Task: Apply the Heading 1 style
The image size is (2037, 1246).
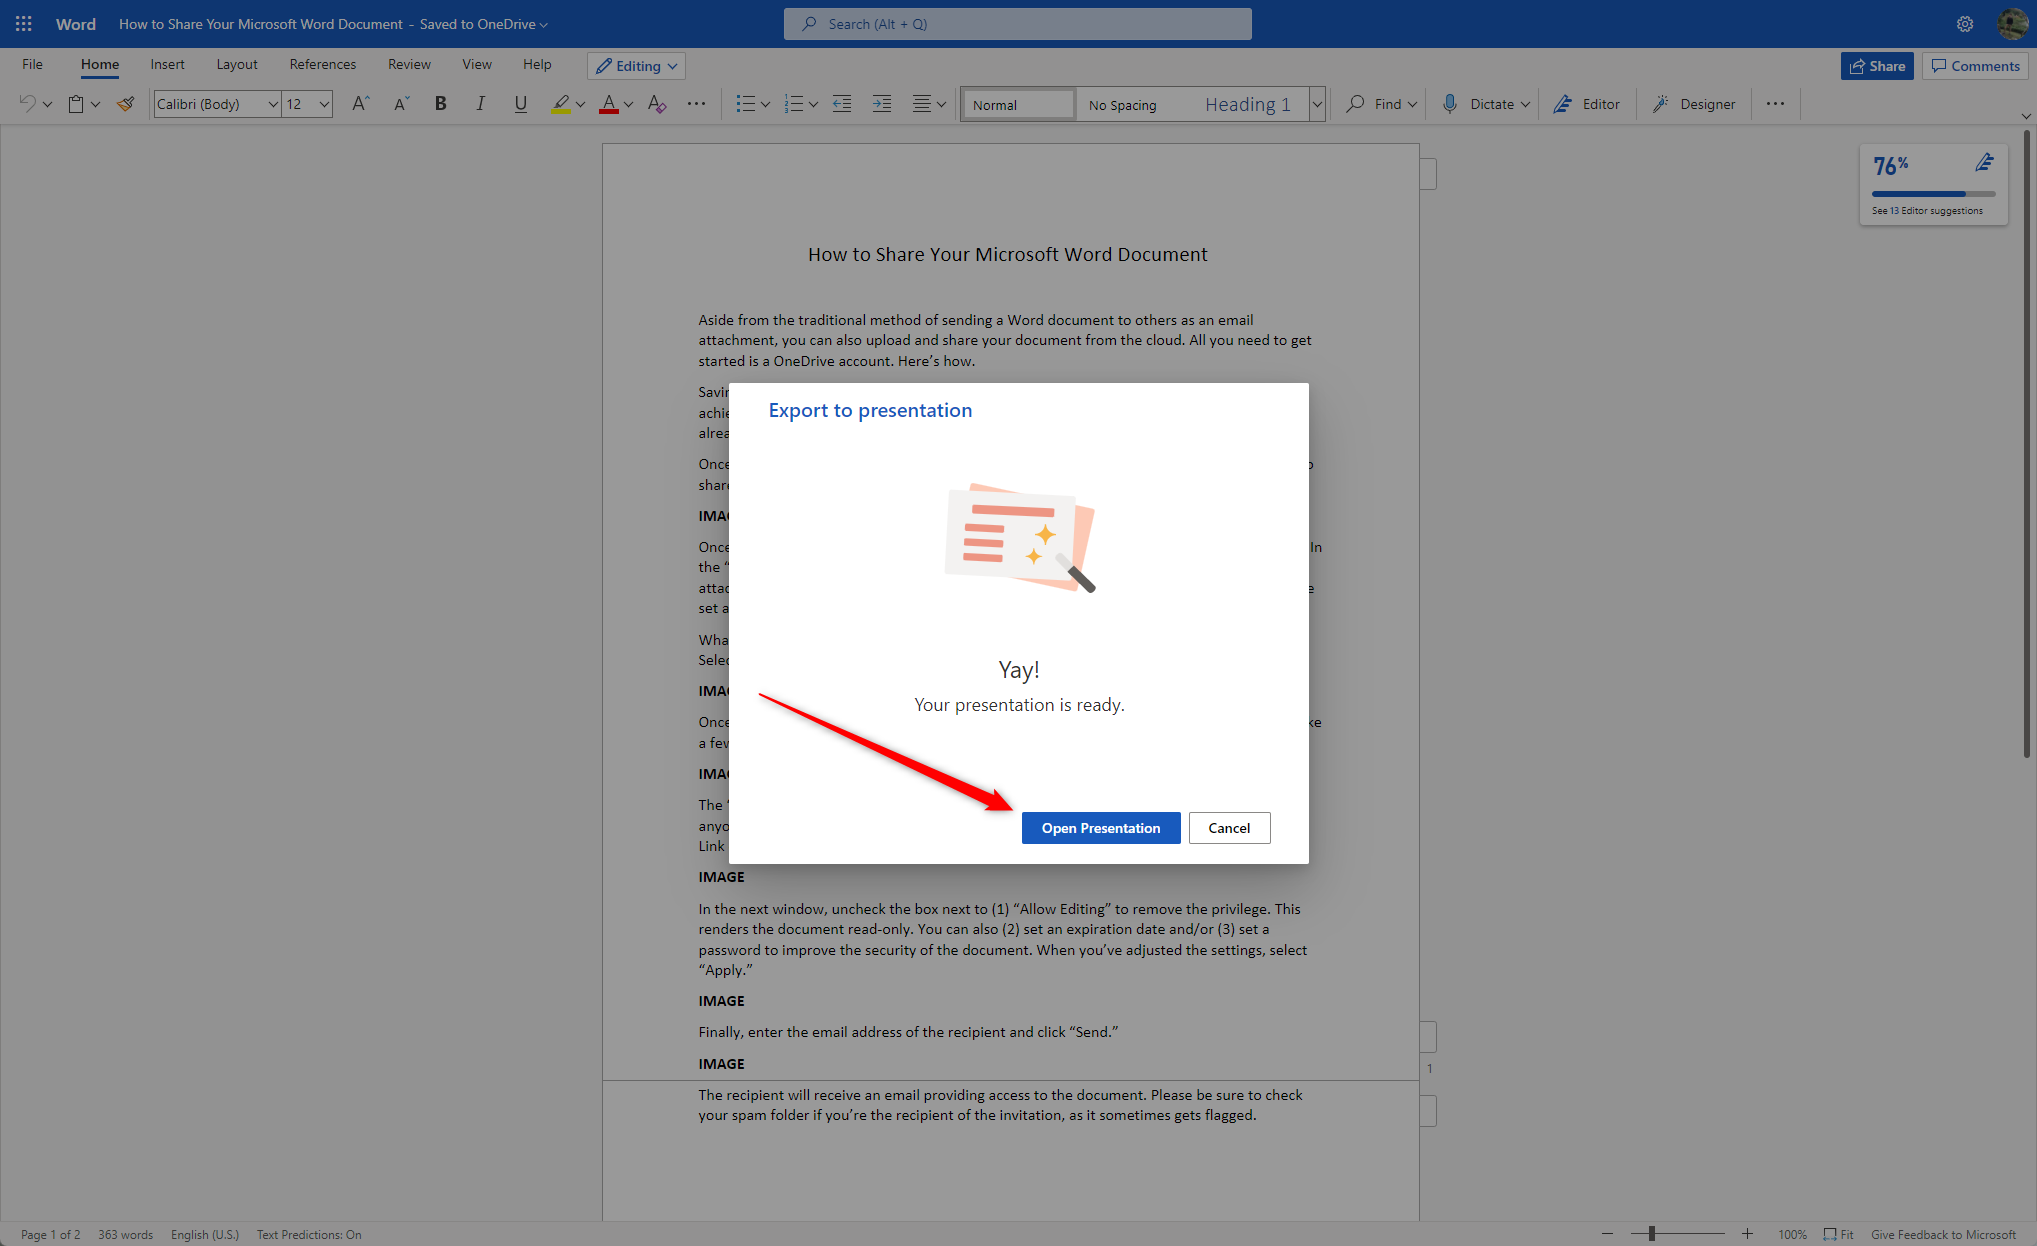Action: point(1247,103)
